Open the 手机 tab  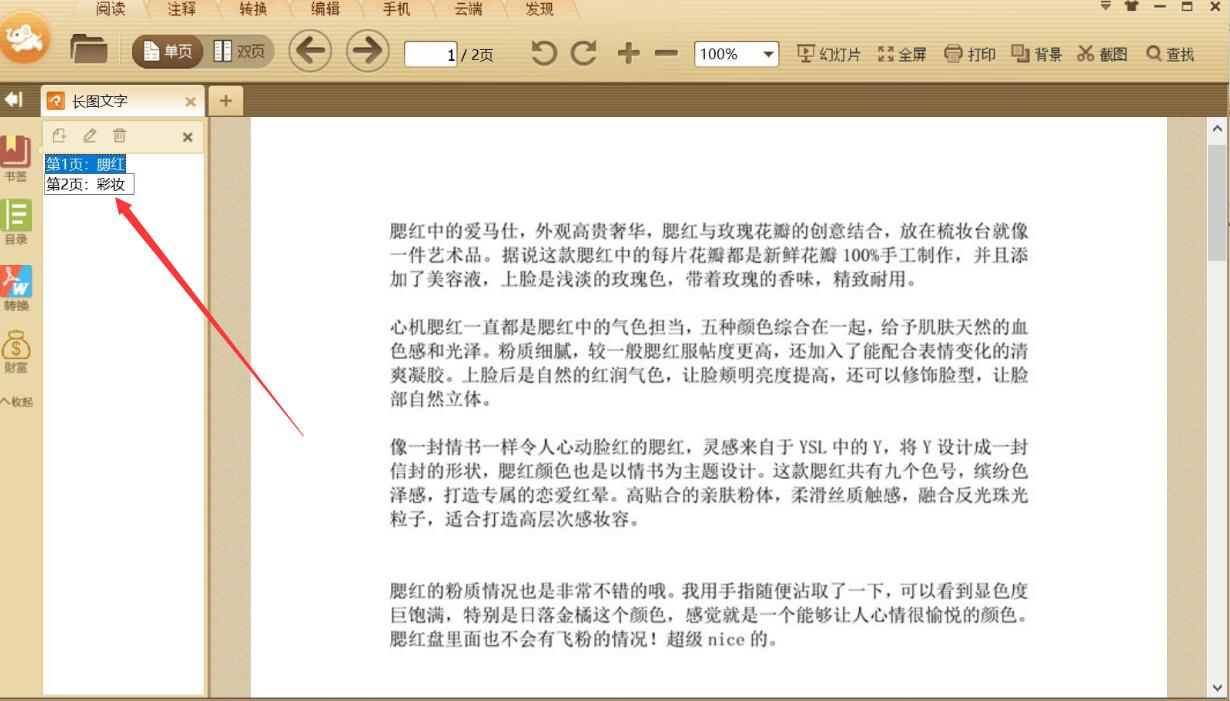pyautogui.click(x=396, y=9)
